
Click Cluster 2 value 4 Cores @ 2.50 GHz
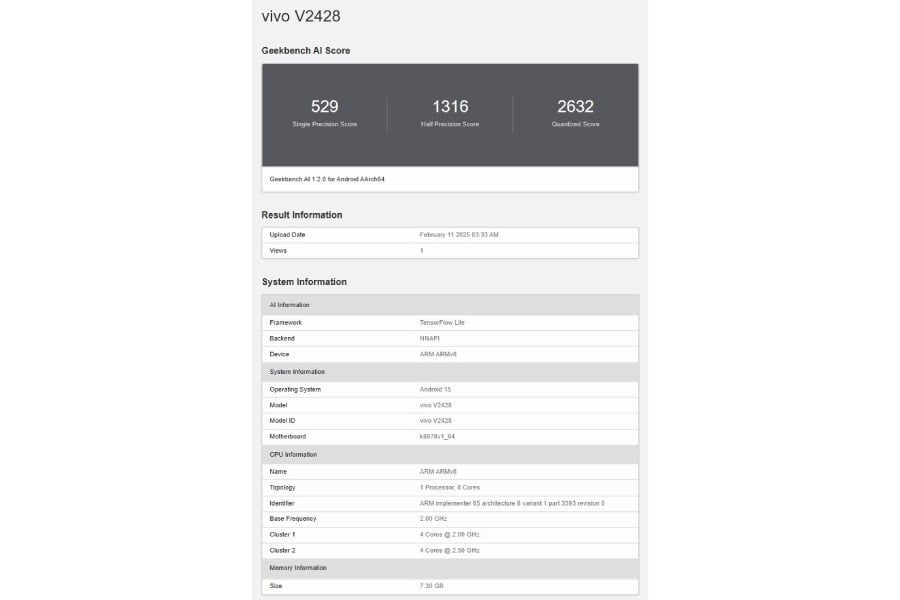[x=449, y=550]
